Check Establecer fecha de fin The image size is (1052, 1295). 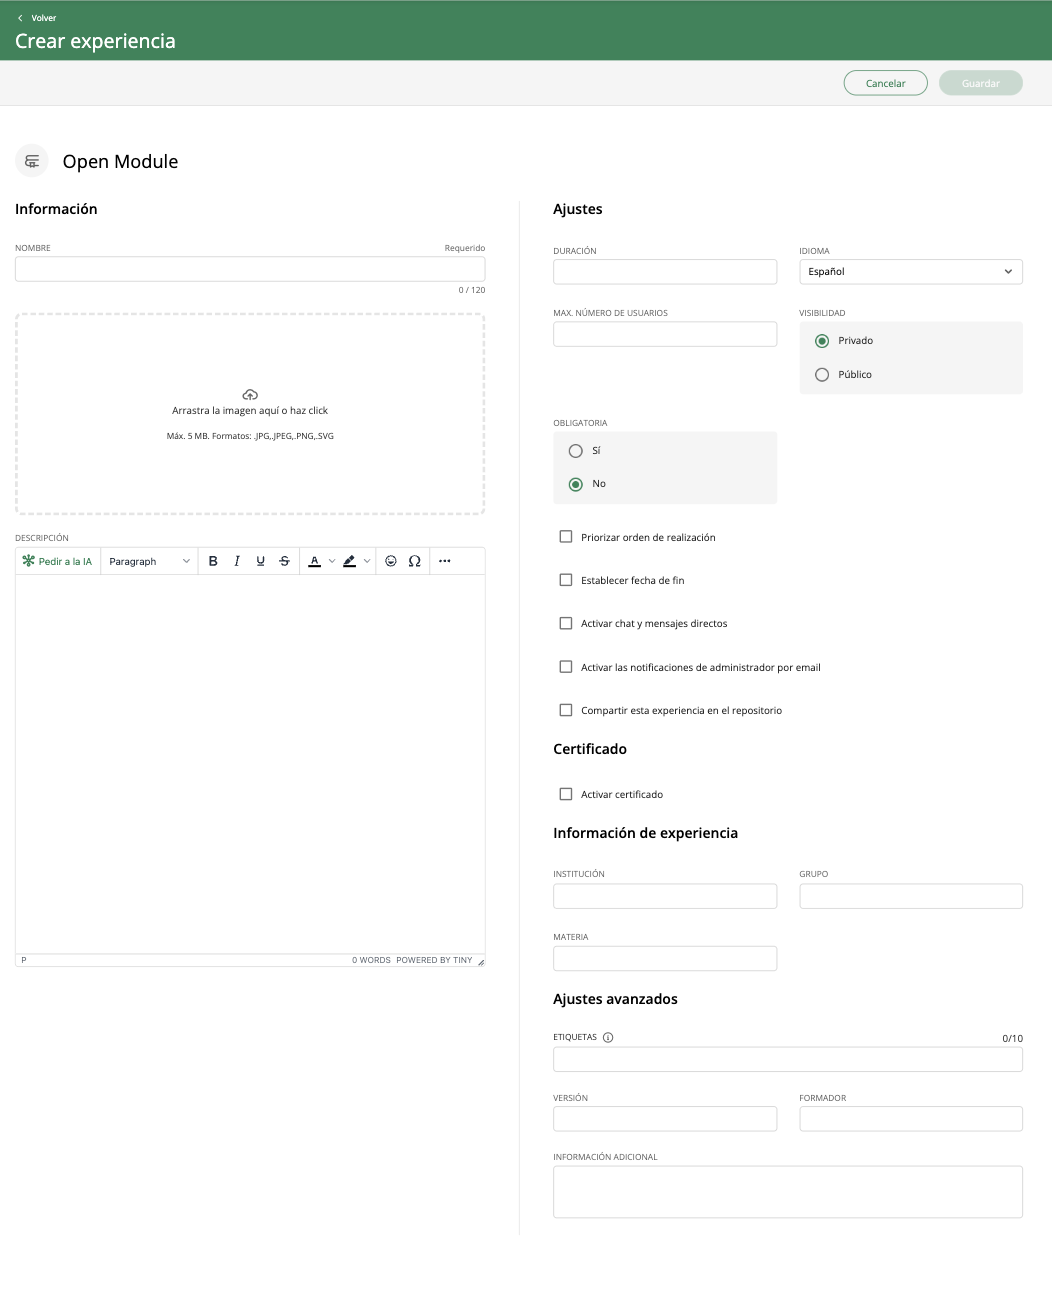pos(566,580)
